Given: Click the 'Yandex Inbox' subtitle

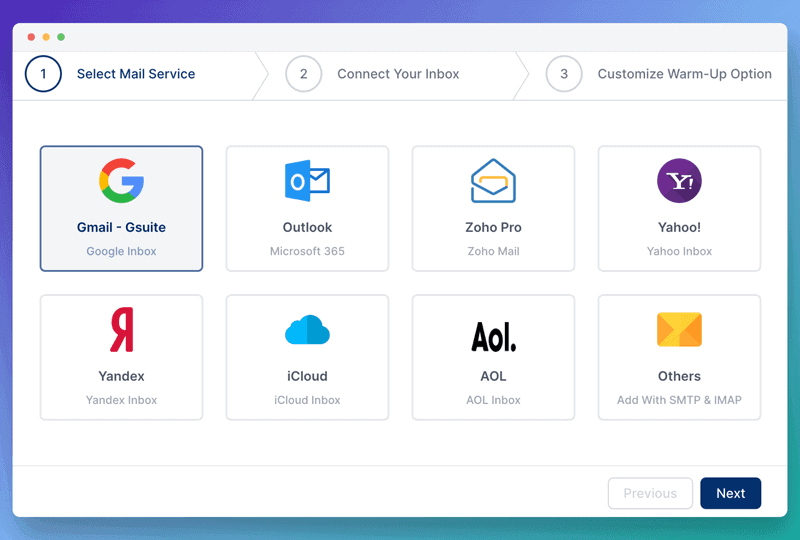Looking at the screenshot, I should pyautogui.click(x=121, y=400).
